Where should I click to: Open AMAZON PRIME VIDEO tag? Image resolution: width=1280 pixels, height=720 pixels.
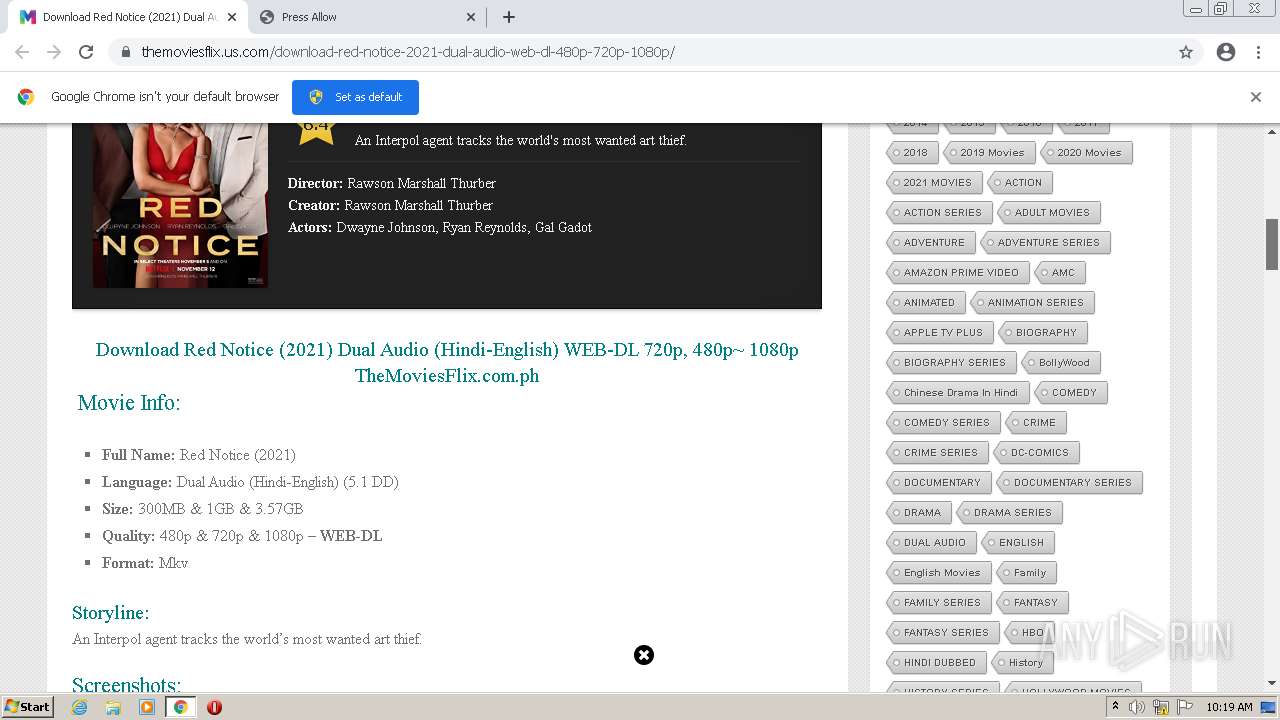(958, 273)
